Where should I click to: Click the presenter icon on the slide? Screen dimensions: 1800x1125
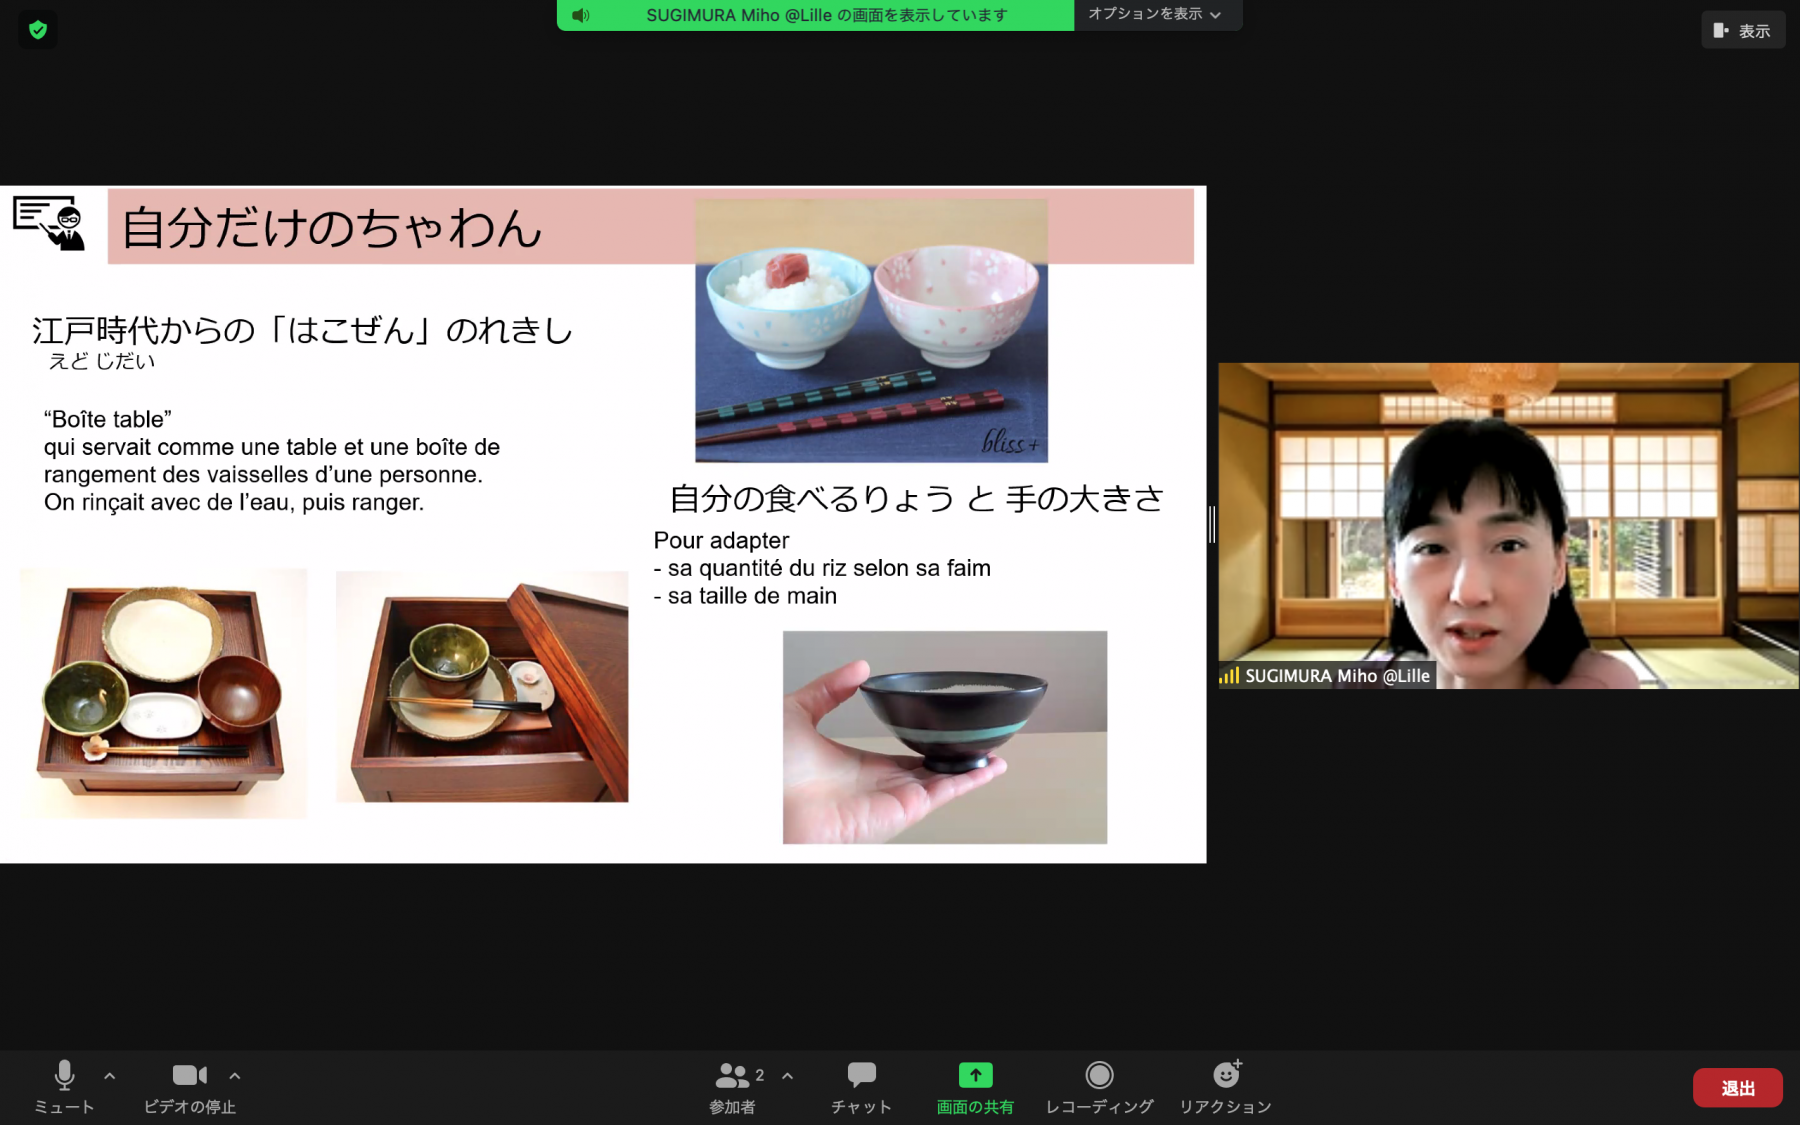coord(49,222)
